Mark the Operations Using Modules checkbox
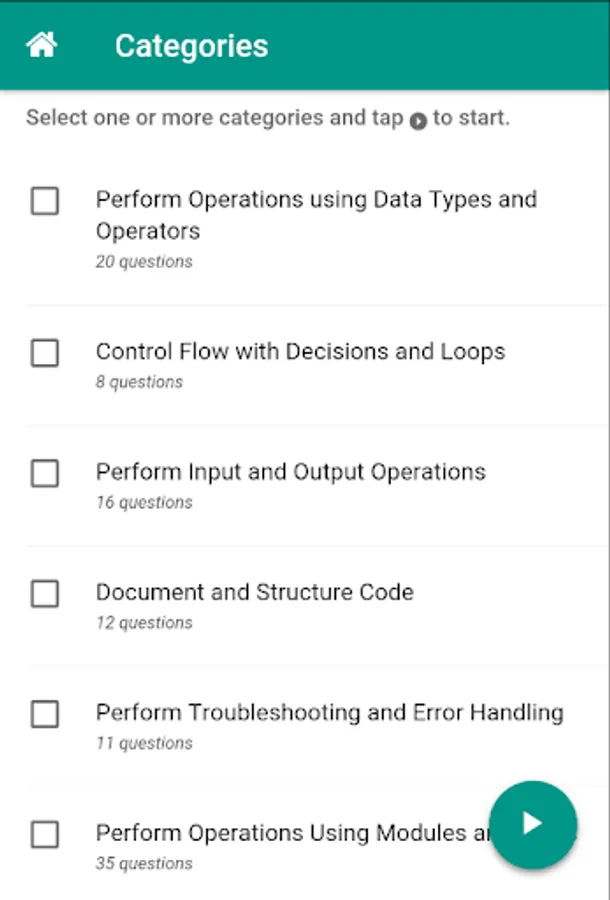Image resolution: width=610 pixels, height=900 pixels. tap(45, 834)
